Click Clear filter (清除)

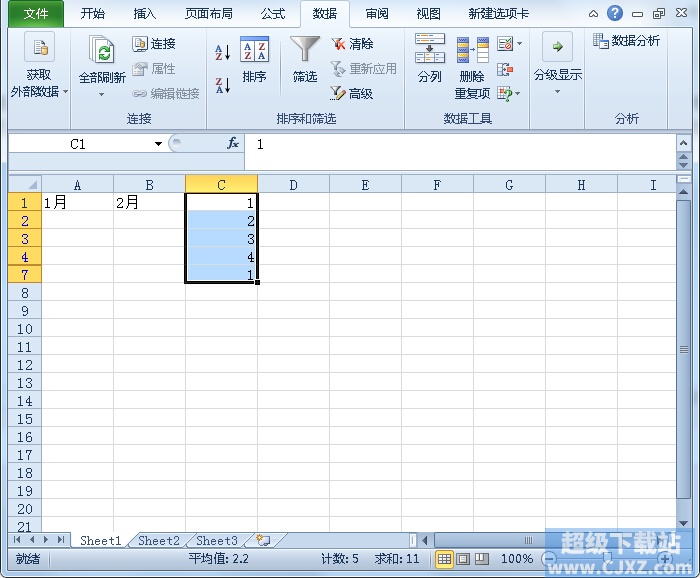[x=353, y=44]
